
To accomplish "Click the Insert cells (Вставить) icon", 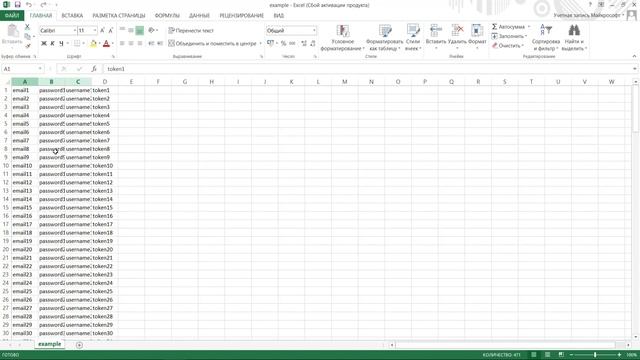I will [x=436, y=30].
